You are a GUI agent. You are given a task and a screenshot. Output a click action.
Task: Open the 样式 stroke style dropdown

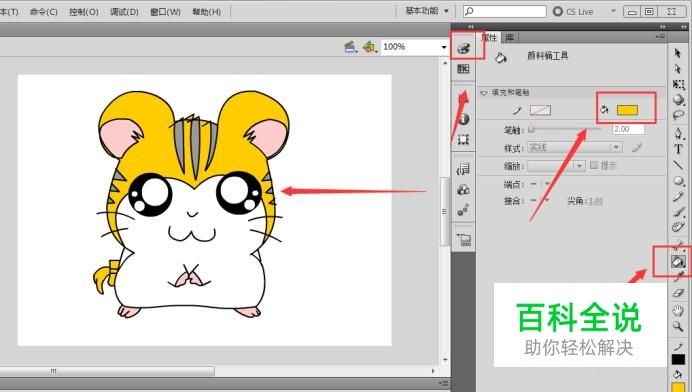point(575,147)
